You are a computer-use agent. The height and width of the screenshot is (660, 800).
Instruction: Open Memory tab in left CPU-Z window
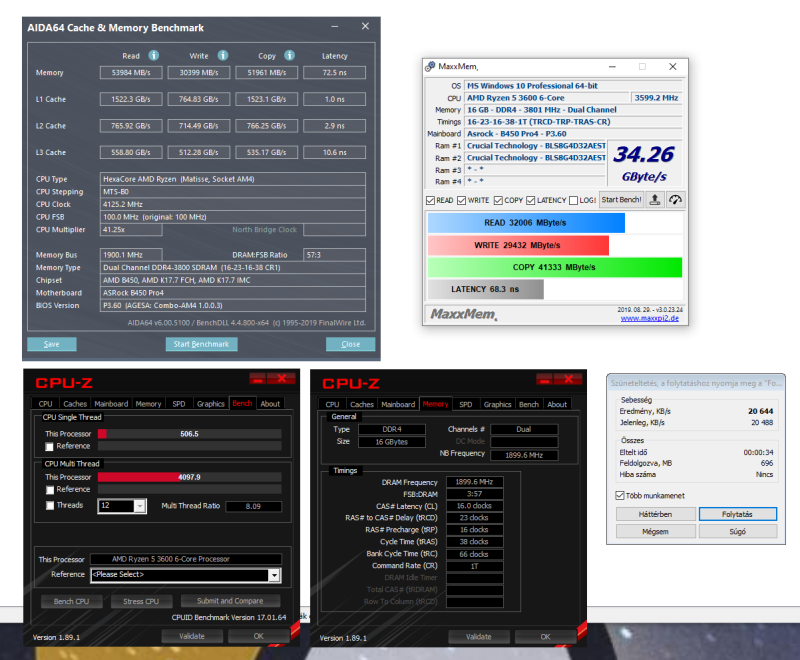(x=148, y=403)
